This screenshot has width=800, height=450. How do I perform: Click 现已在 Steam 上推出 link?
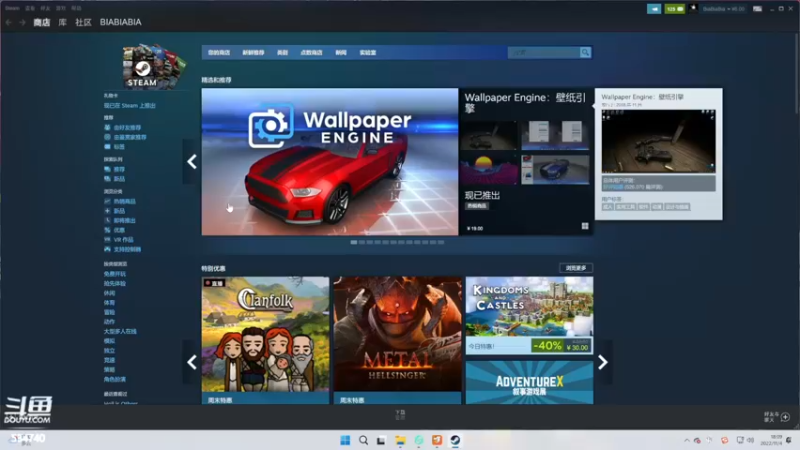pyautogui.click(x=130, y=106)
